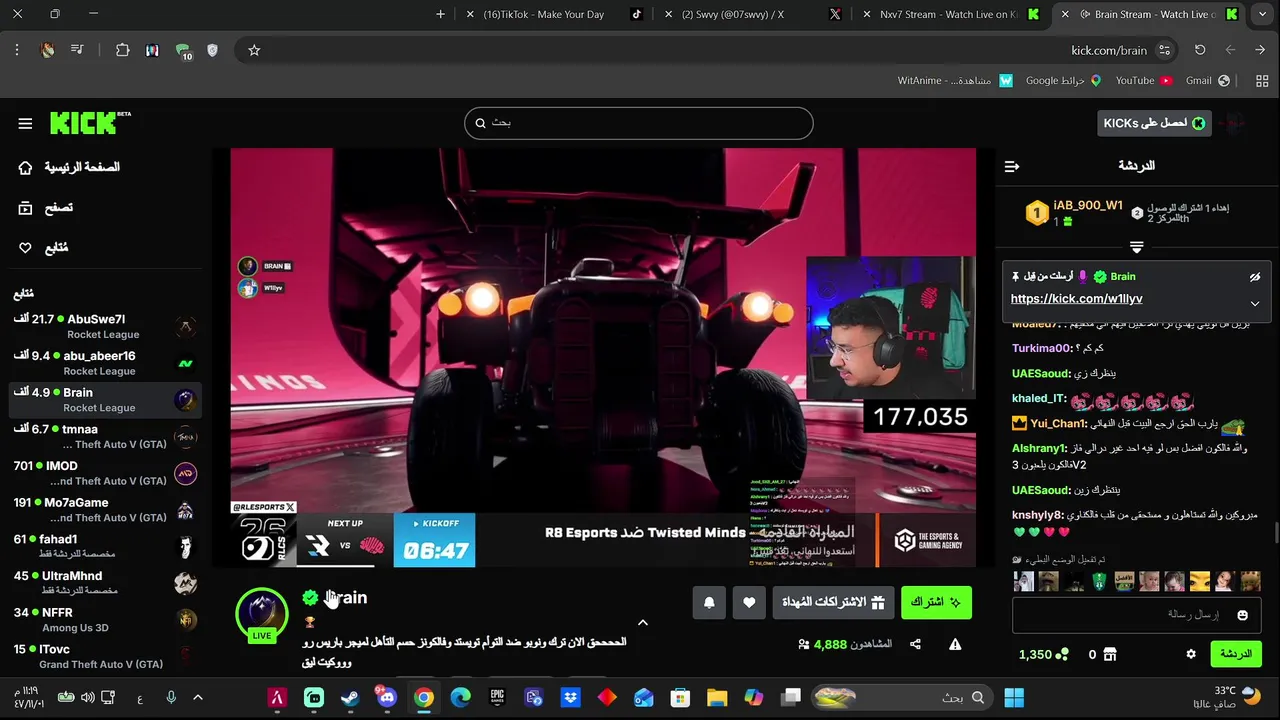Open fahad1 channel in sidebar
This screenshot has height=720, width=1280.
[105, 546]
